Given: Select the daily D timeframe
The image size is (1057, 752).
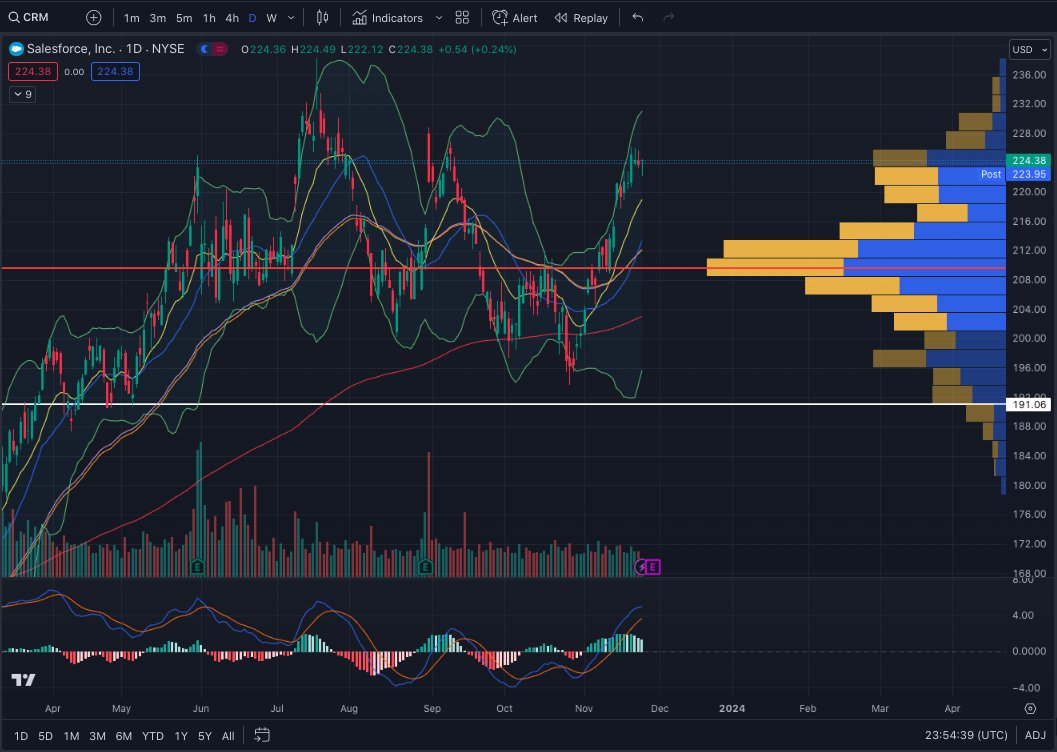Looking at the screenshot, I should 252,18.
